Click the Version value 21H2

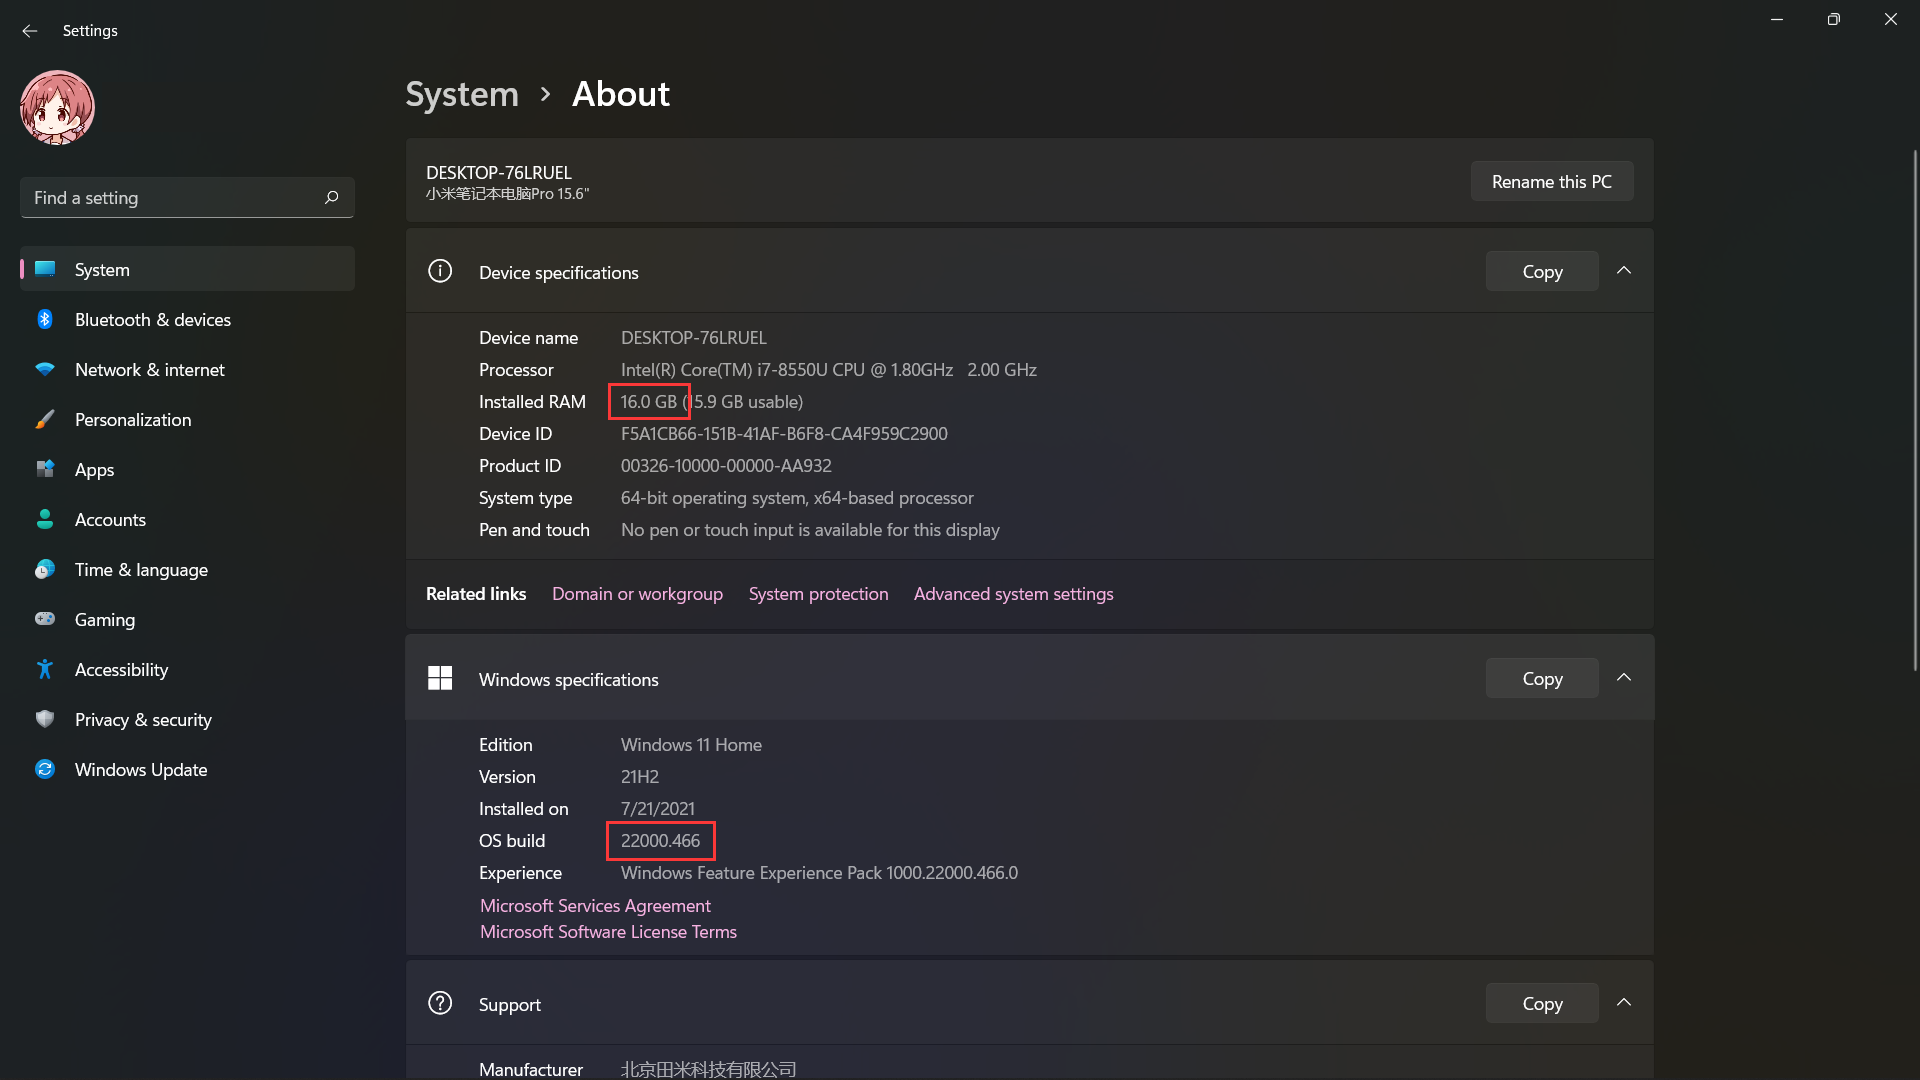tap(640, 777)
